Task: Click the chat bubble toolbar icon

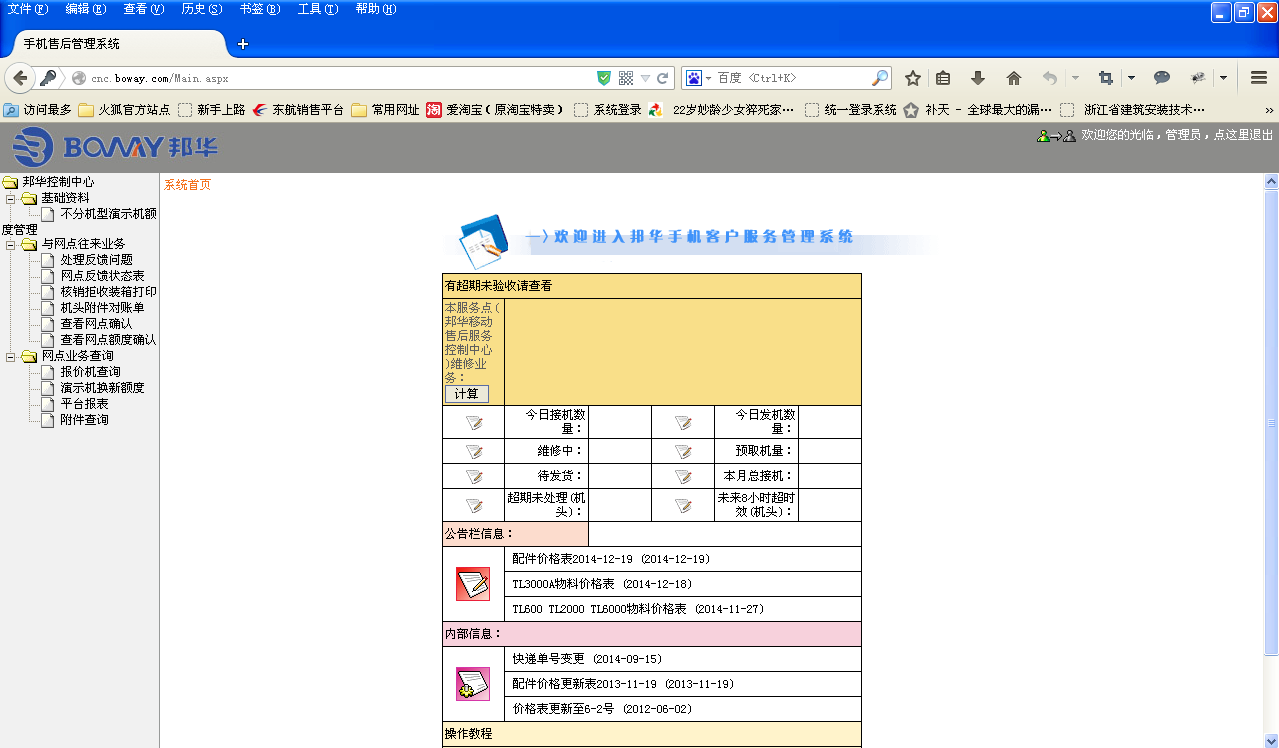Action: click(1162, 78)
